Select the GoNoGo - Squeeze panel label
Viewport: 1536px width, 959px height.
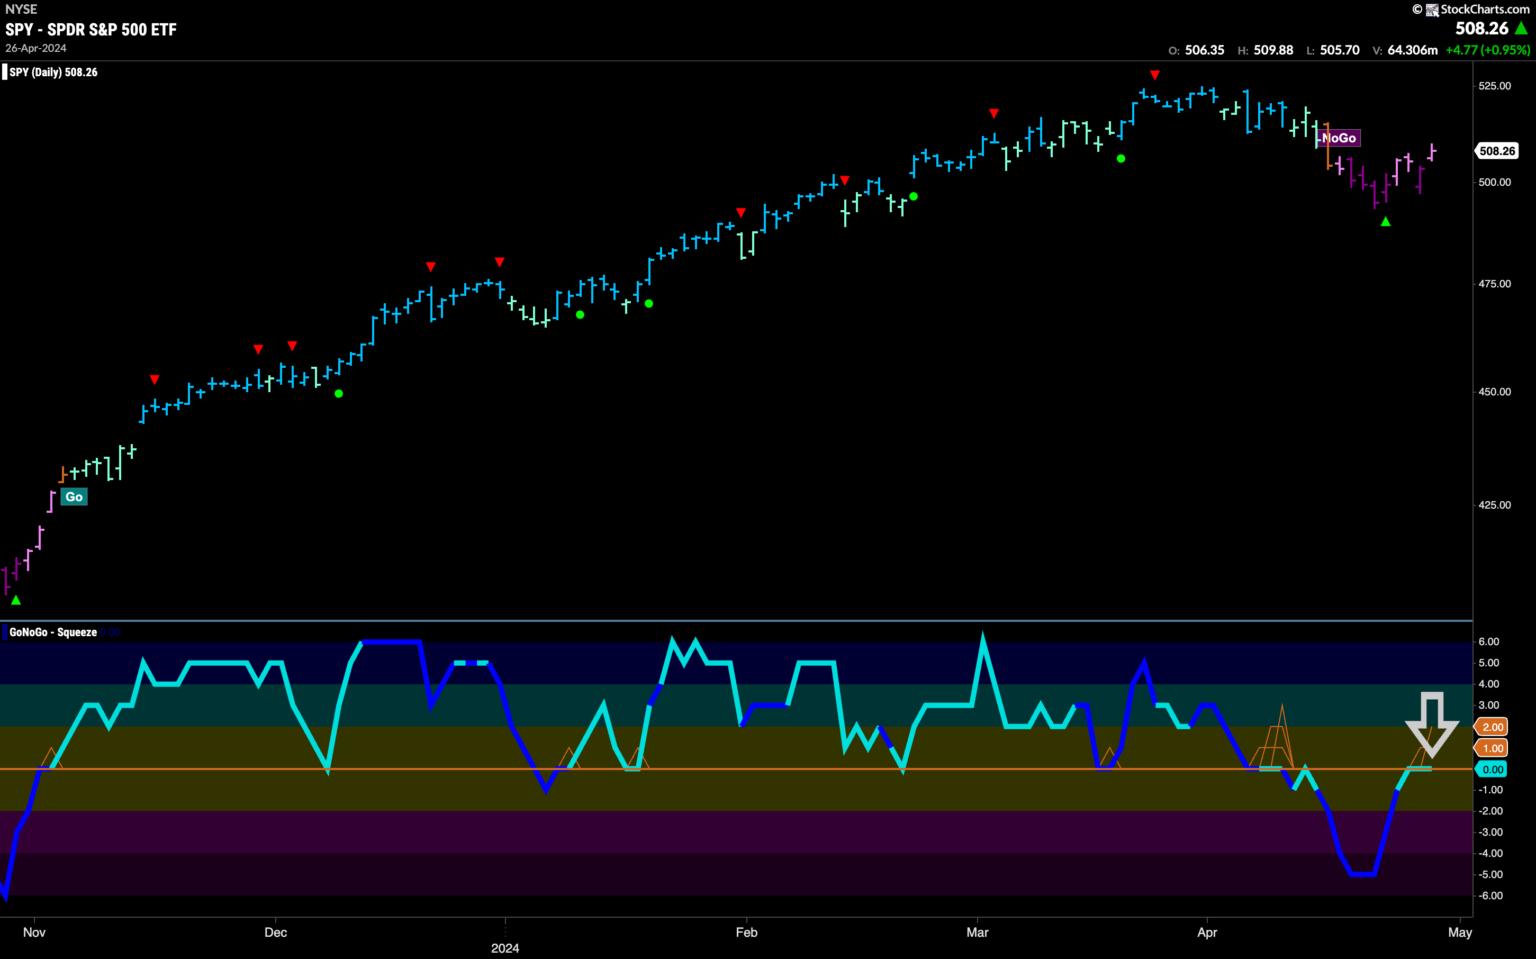52,632
